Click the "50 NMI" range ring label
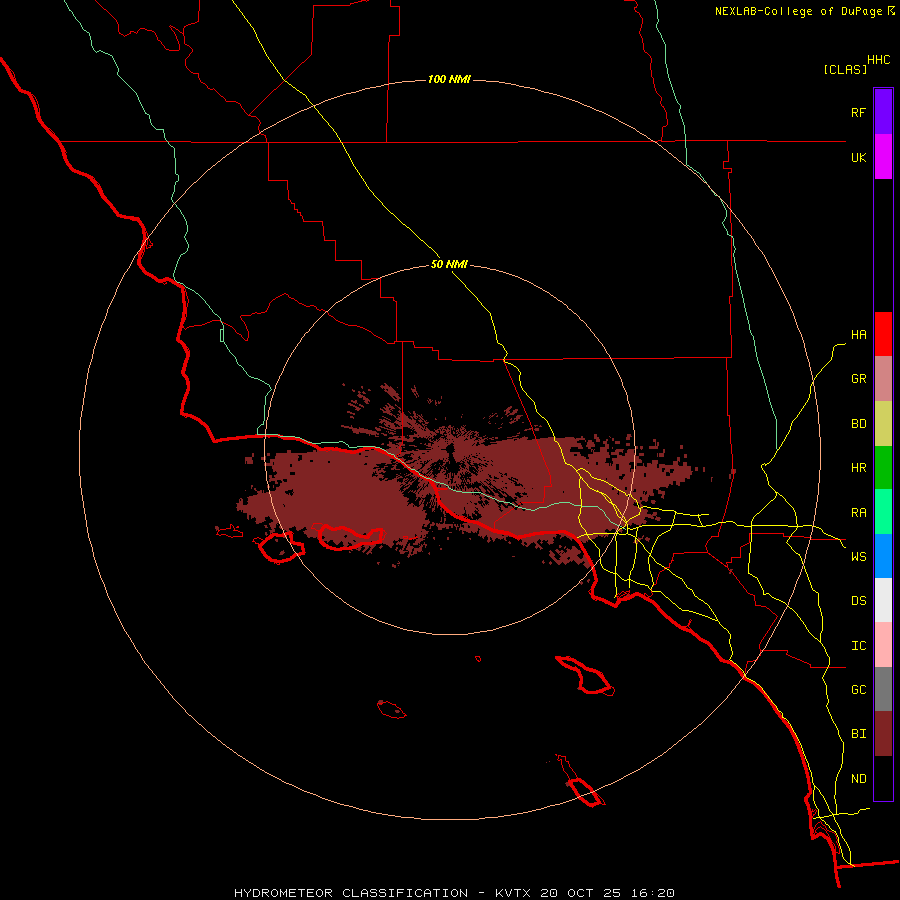This screenshot has height=900, width=900. [x=449, y=264]
